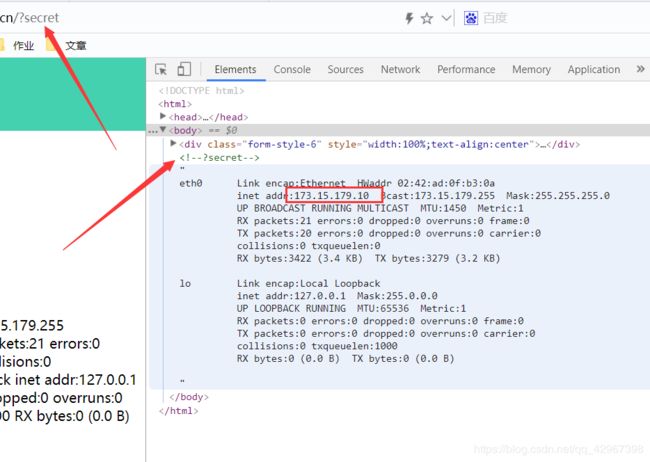Screen dimensions: 650x462
Task: Select the closing </body> tag
Action: point(189,397)
